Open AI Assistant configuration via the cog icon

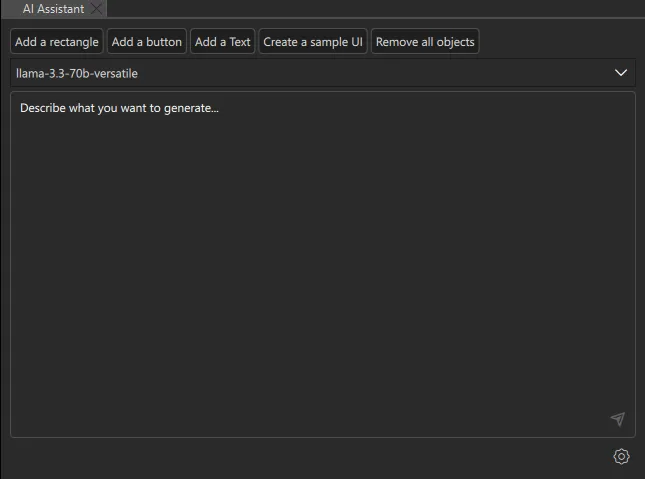tap(621, 457)
